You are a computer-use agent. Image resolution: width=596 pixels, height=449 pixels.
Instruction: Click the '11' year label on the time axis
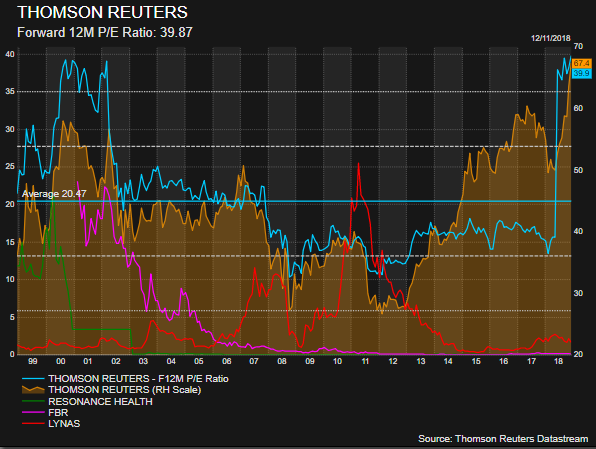pos(365,361)
